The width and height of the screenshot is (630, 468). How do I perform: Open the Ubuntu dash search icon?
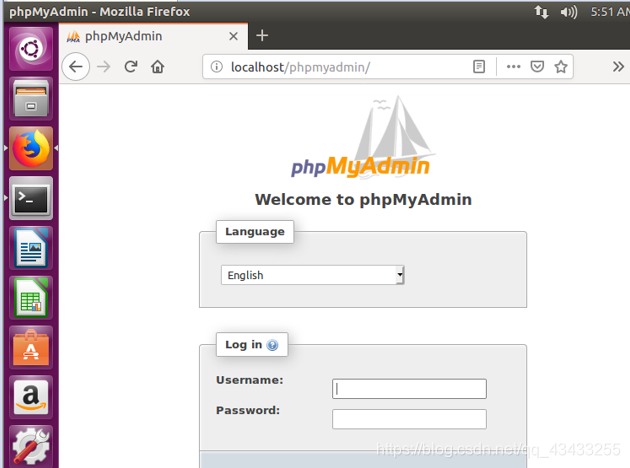click(31, 49)
